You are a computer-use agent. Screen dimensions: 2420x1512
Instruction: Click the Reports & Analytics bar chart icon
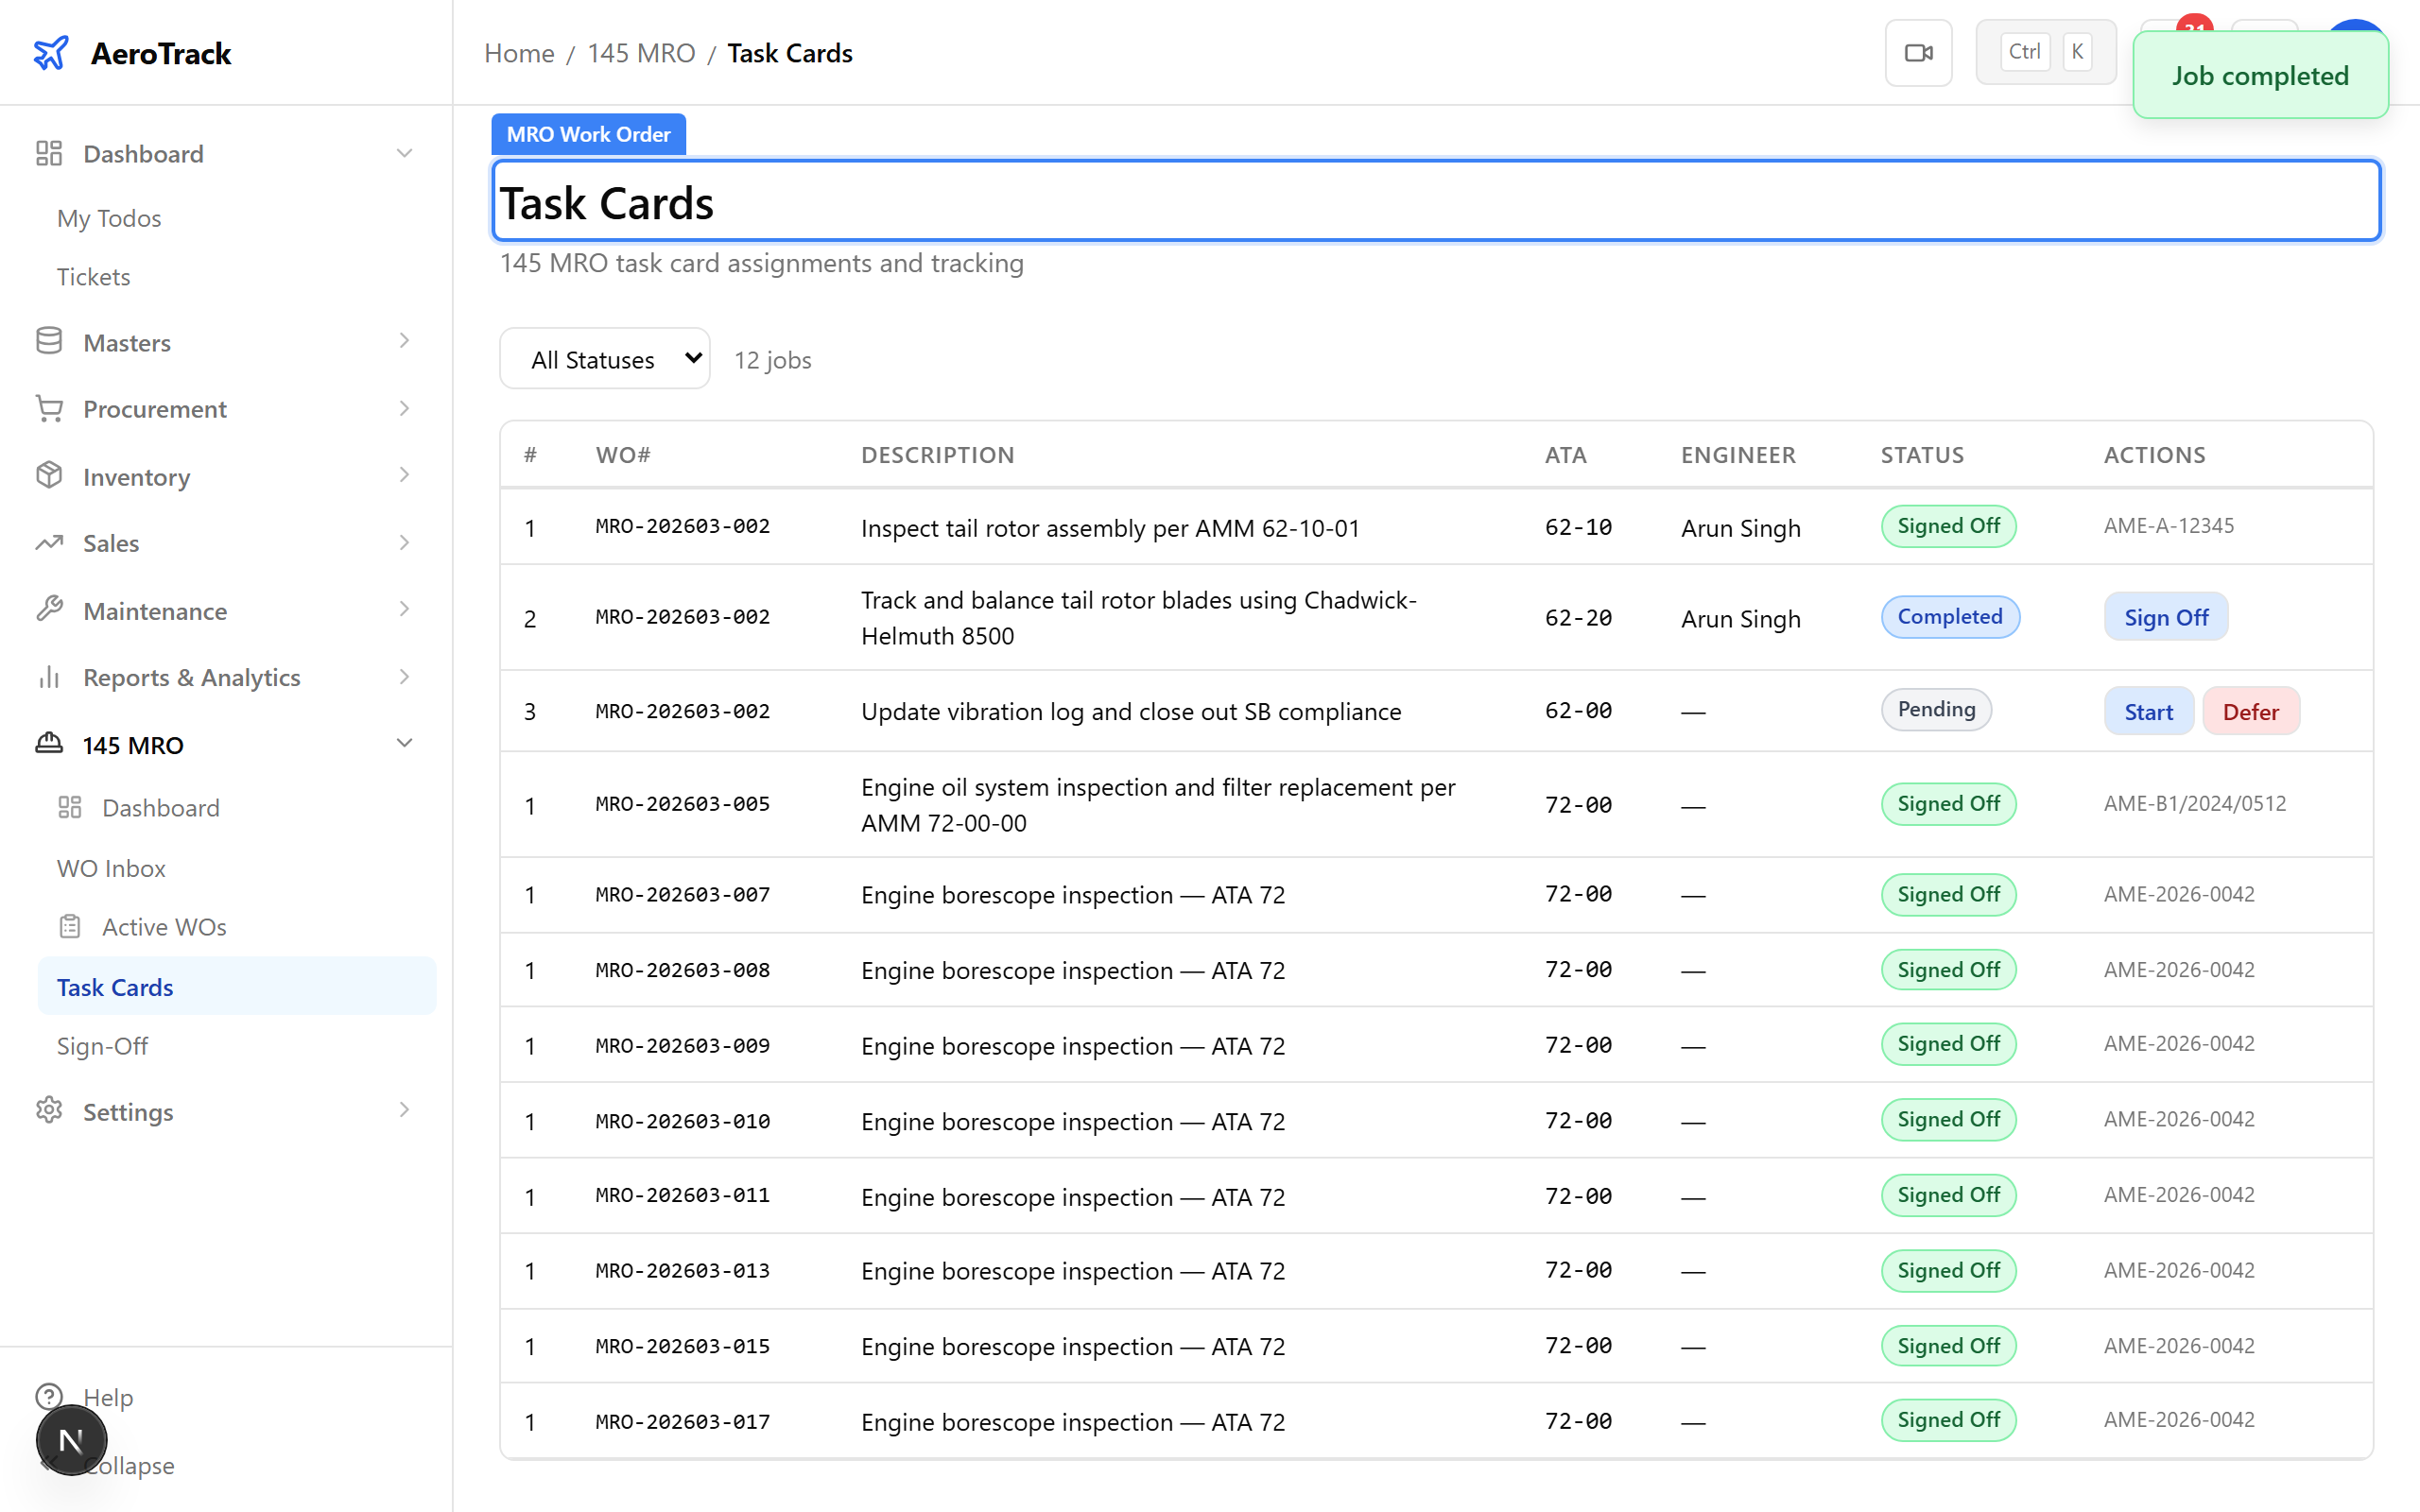(x=49, y=677)
